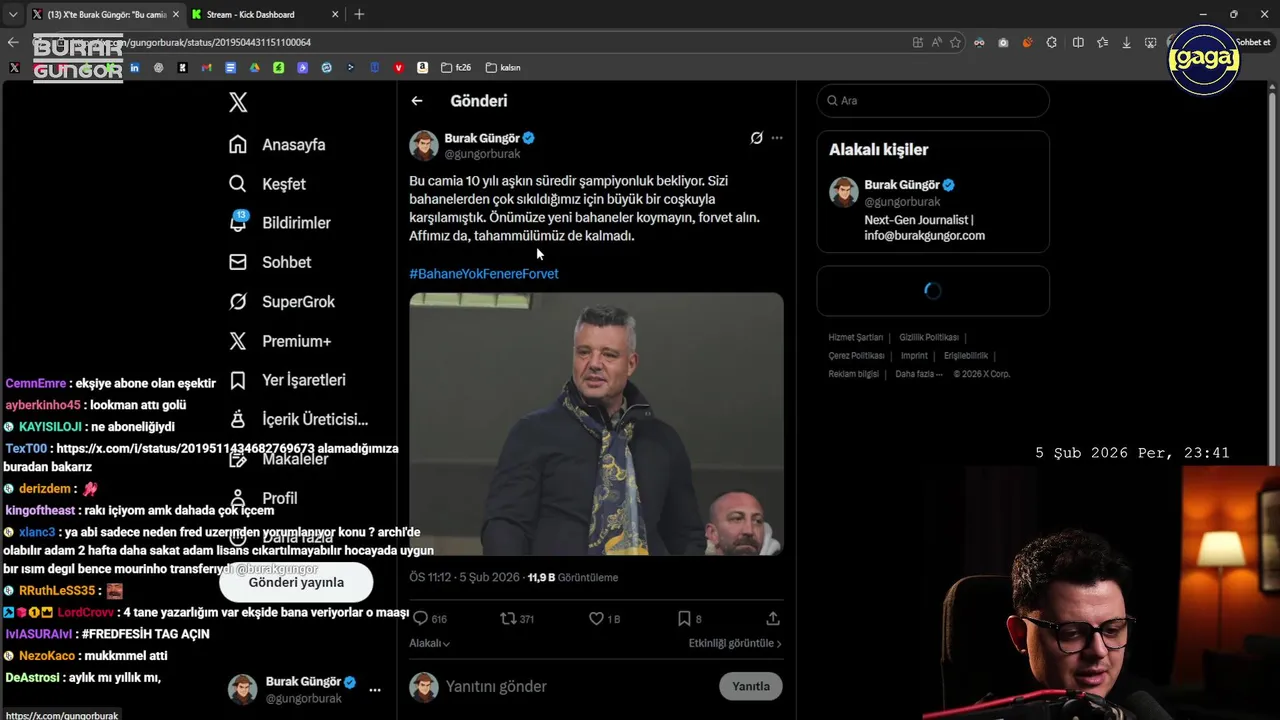Open the kalsın bookmarks folder
1280x720 pixels.
pyautogui.click(x=503, y=68)
